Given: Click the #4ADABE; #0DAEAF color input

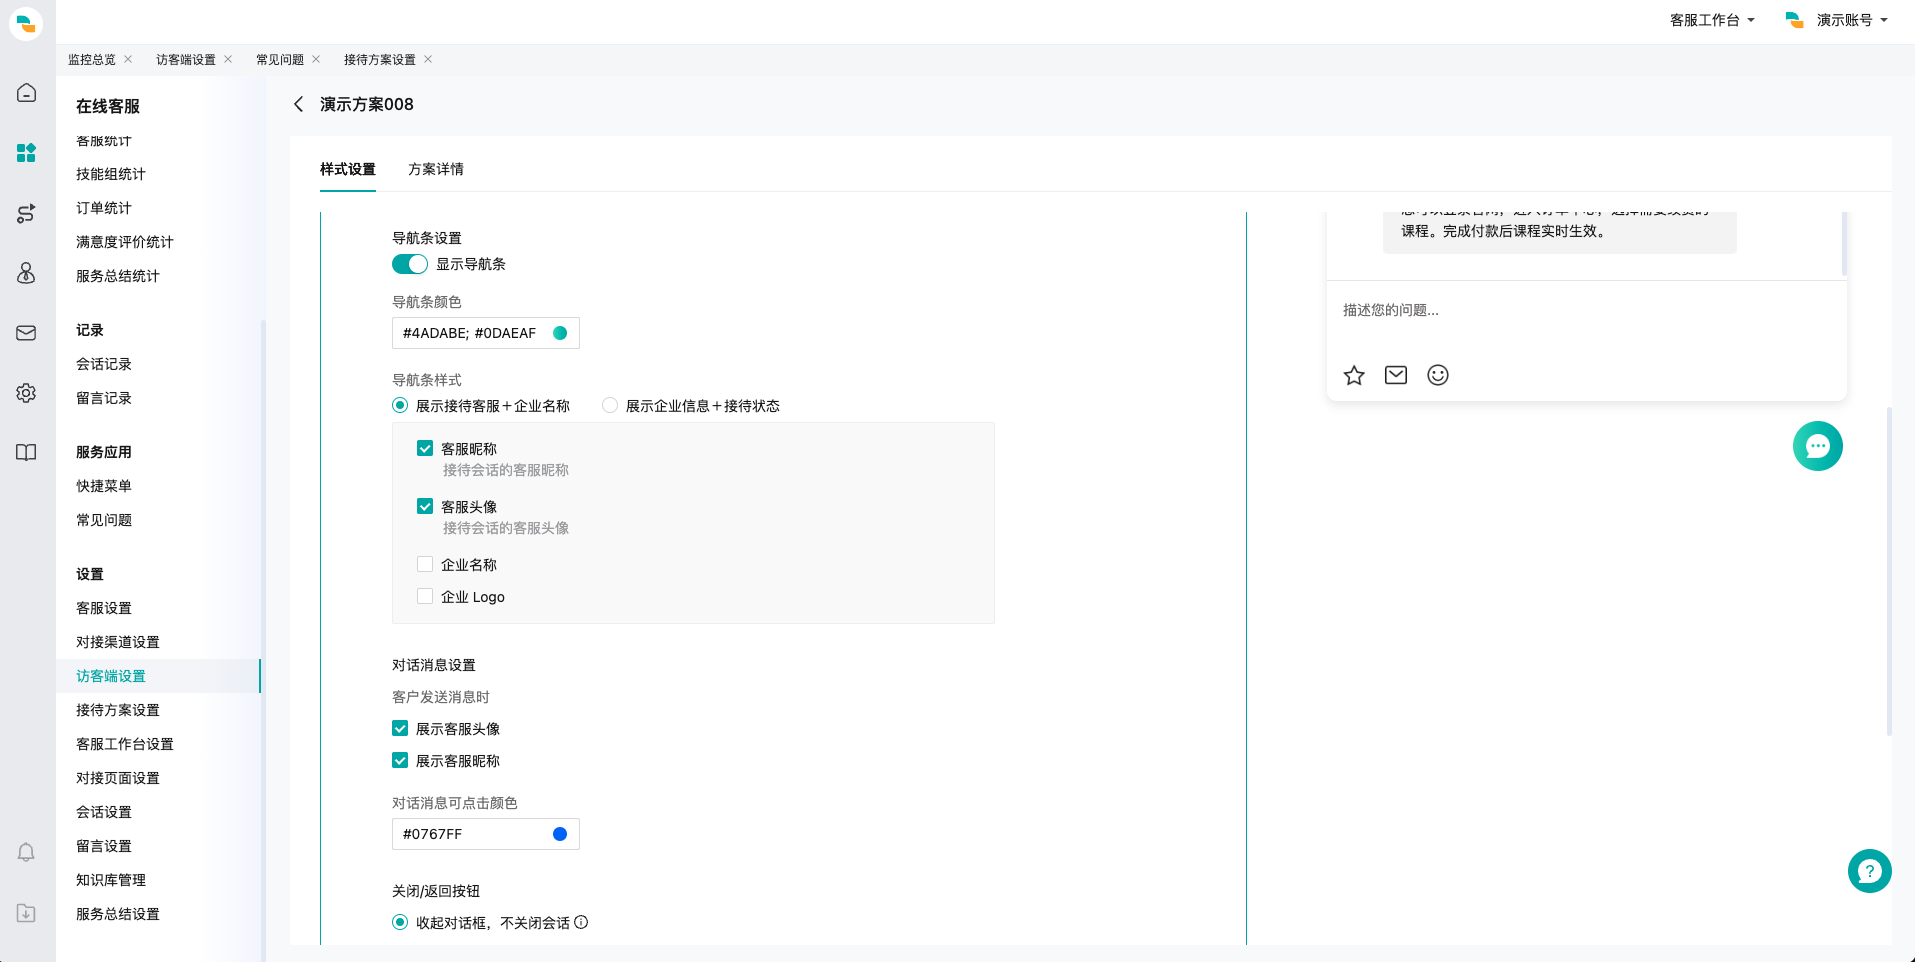Looking at the screenshot, I should pyautogui.click(x=486, y=333).
